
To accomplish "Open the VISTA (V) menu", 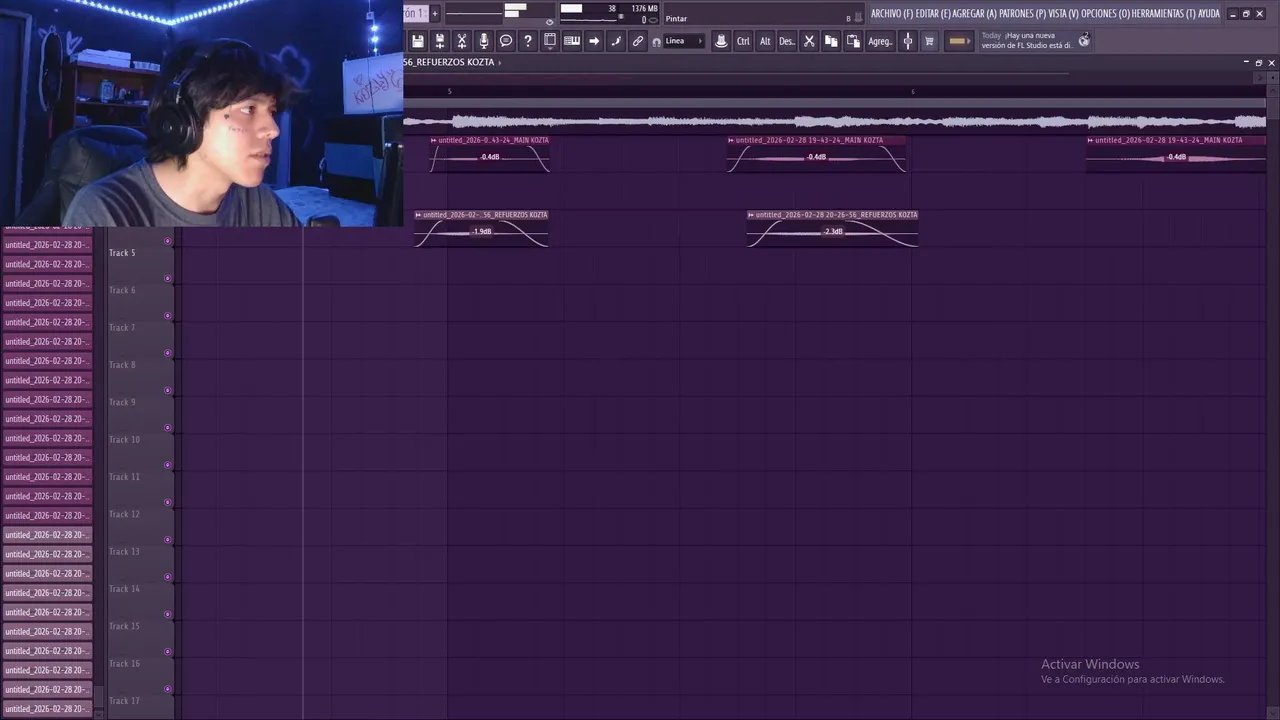I will pyautogui.click(x=1064, y=14).
